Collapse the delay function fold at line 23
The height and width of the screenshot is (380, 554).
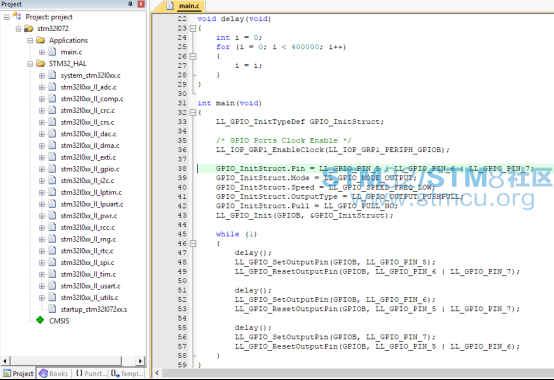[x=193, y=28]
